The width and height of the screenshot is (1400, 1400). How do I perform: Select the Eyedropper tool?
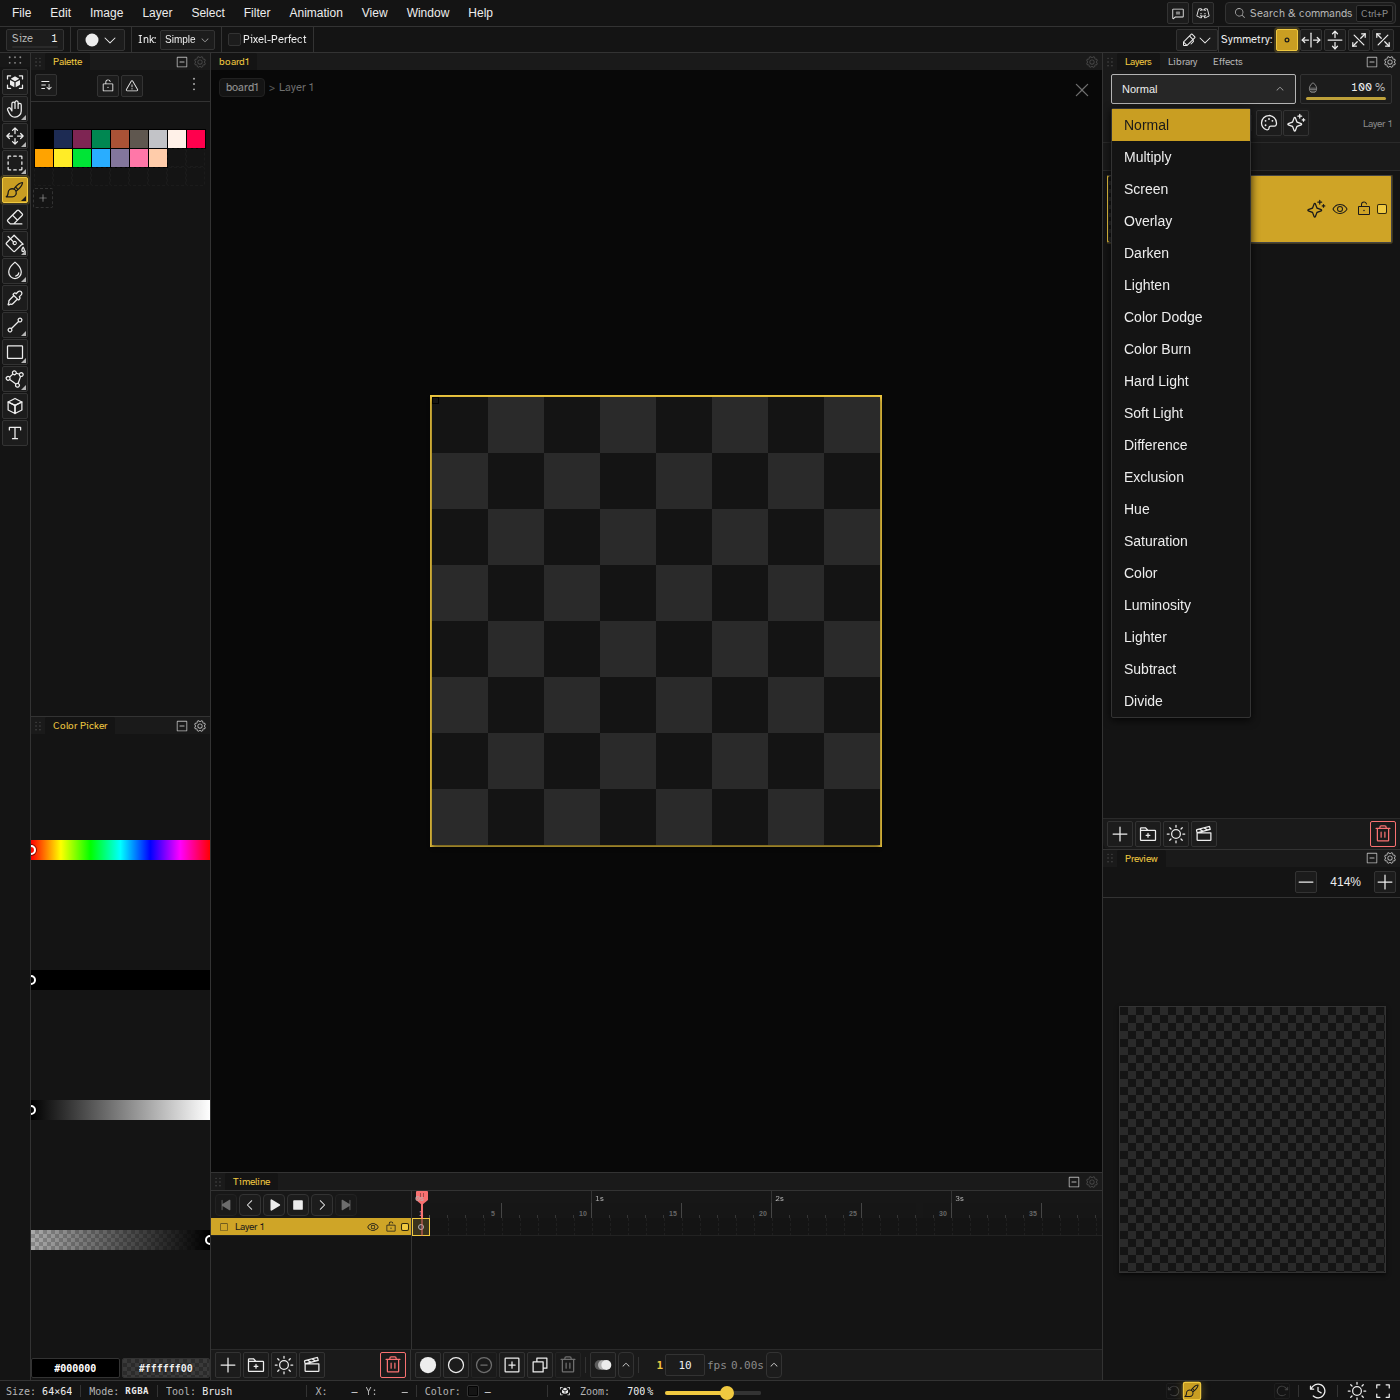coord(15,298)
